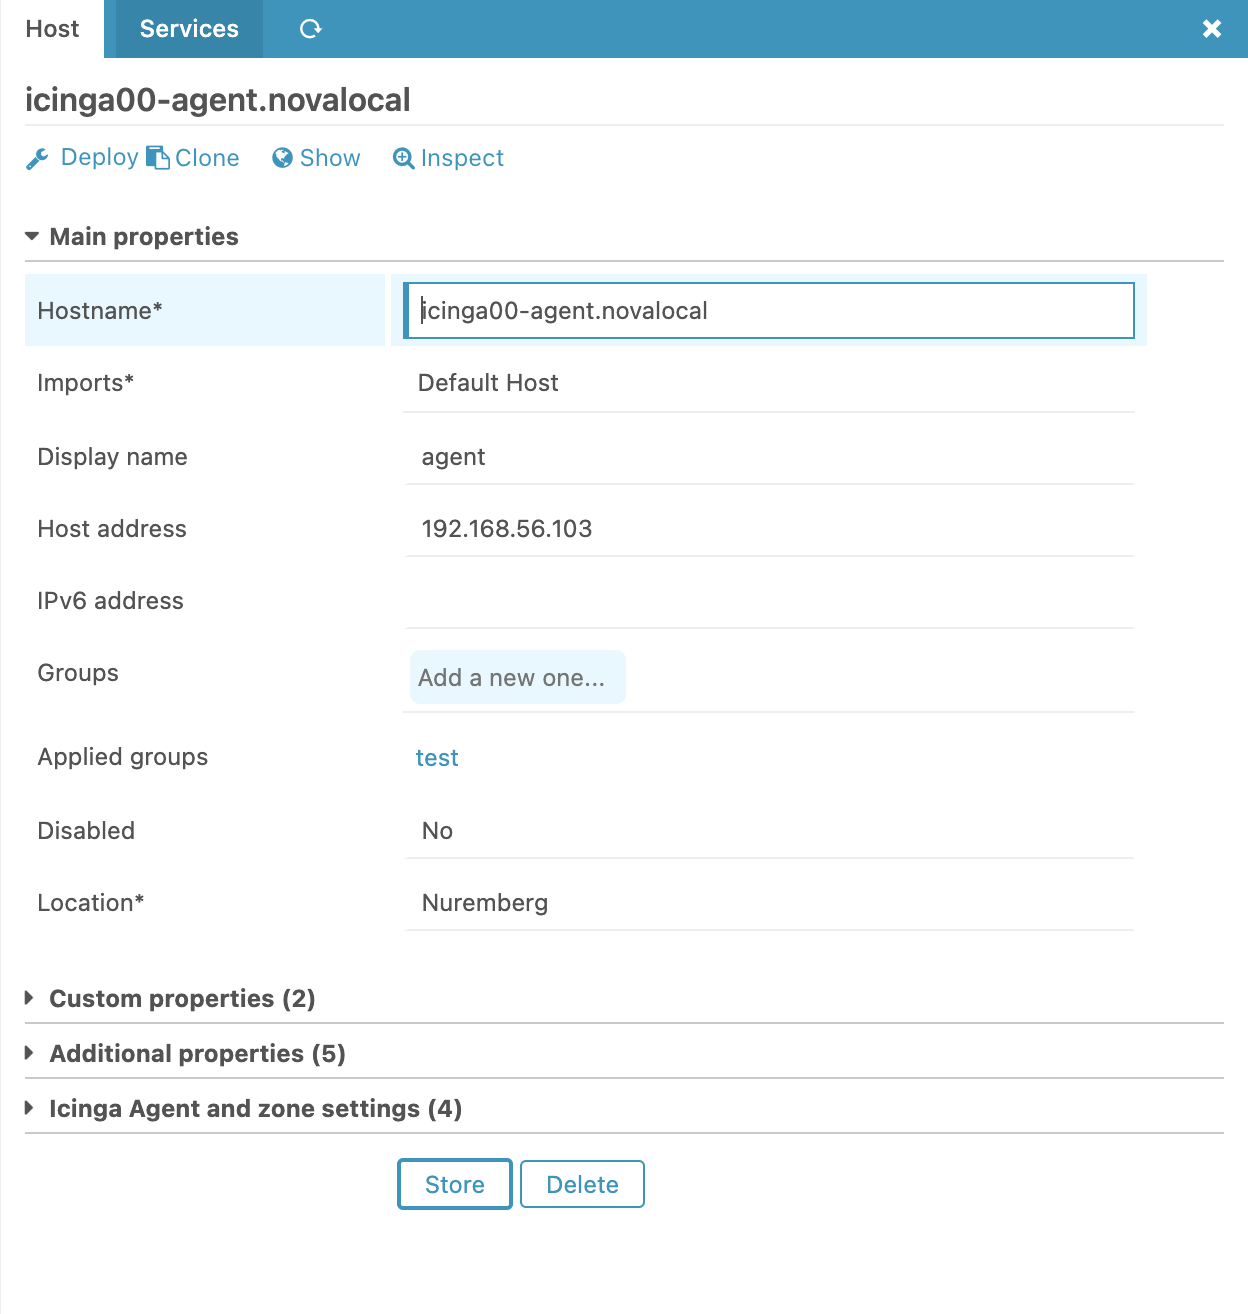
Task: Click Add a new one groups field
Action: click(x=517, y=677)
